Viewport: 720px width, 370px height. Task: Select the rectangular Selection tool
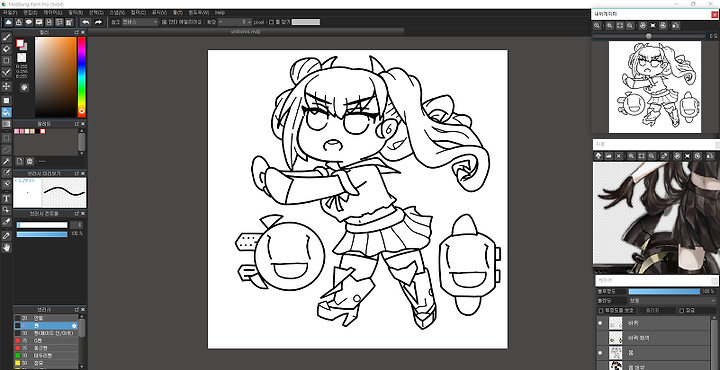(x=6, y=138)
